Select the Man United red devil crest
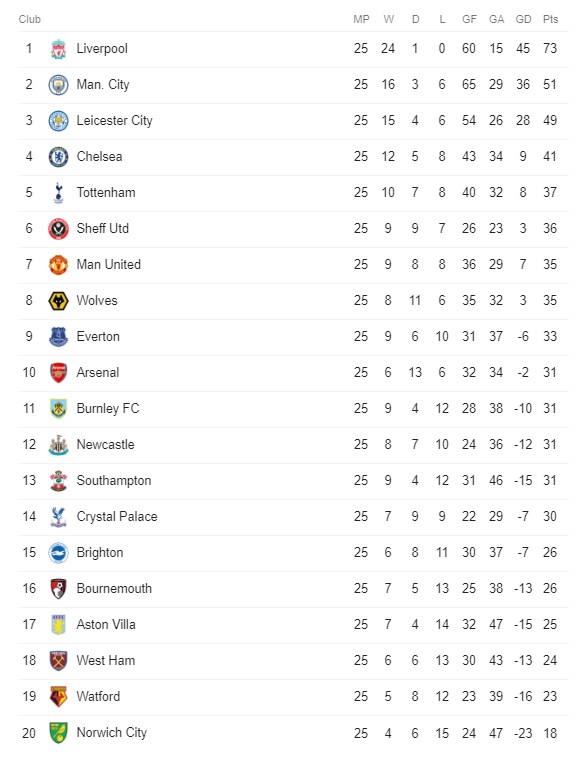Screen dimensions: 583x770 (x=58, y=265)
